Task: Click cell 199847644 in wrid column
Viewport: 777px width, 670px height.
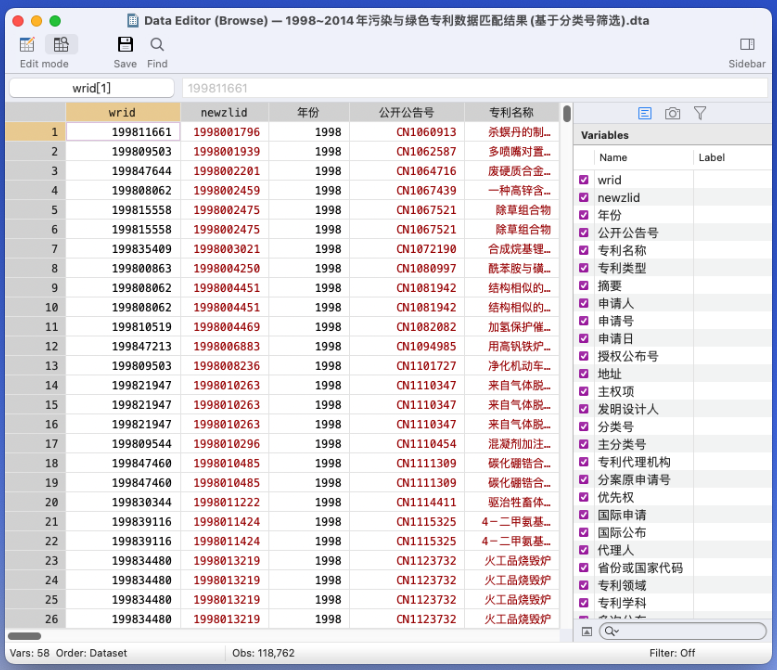Action: (x=123, y=171)
